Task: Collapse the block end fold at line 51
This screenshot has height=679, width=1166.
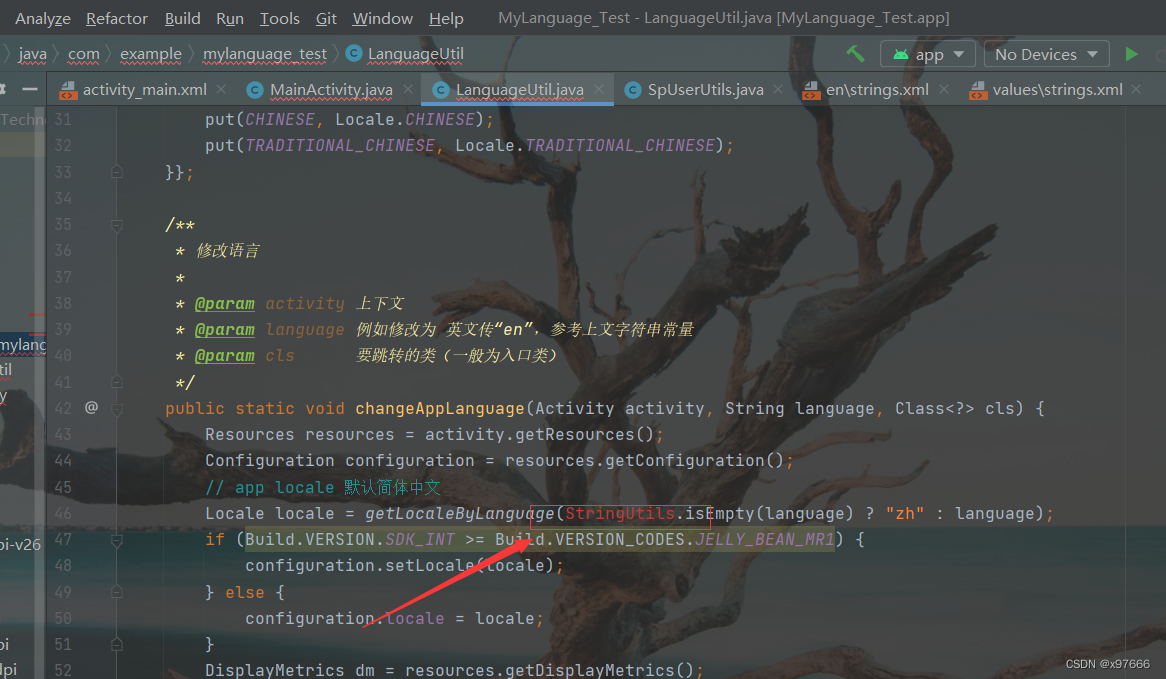Action: (117, 644)
